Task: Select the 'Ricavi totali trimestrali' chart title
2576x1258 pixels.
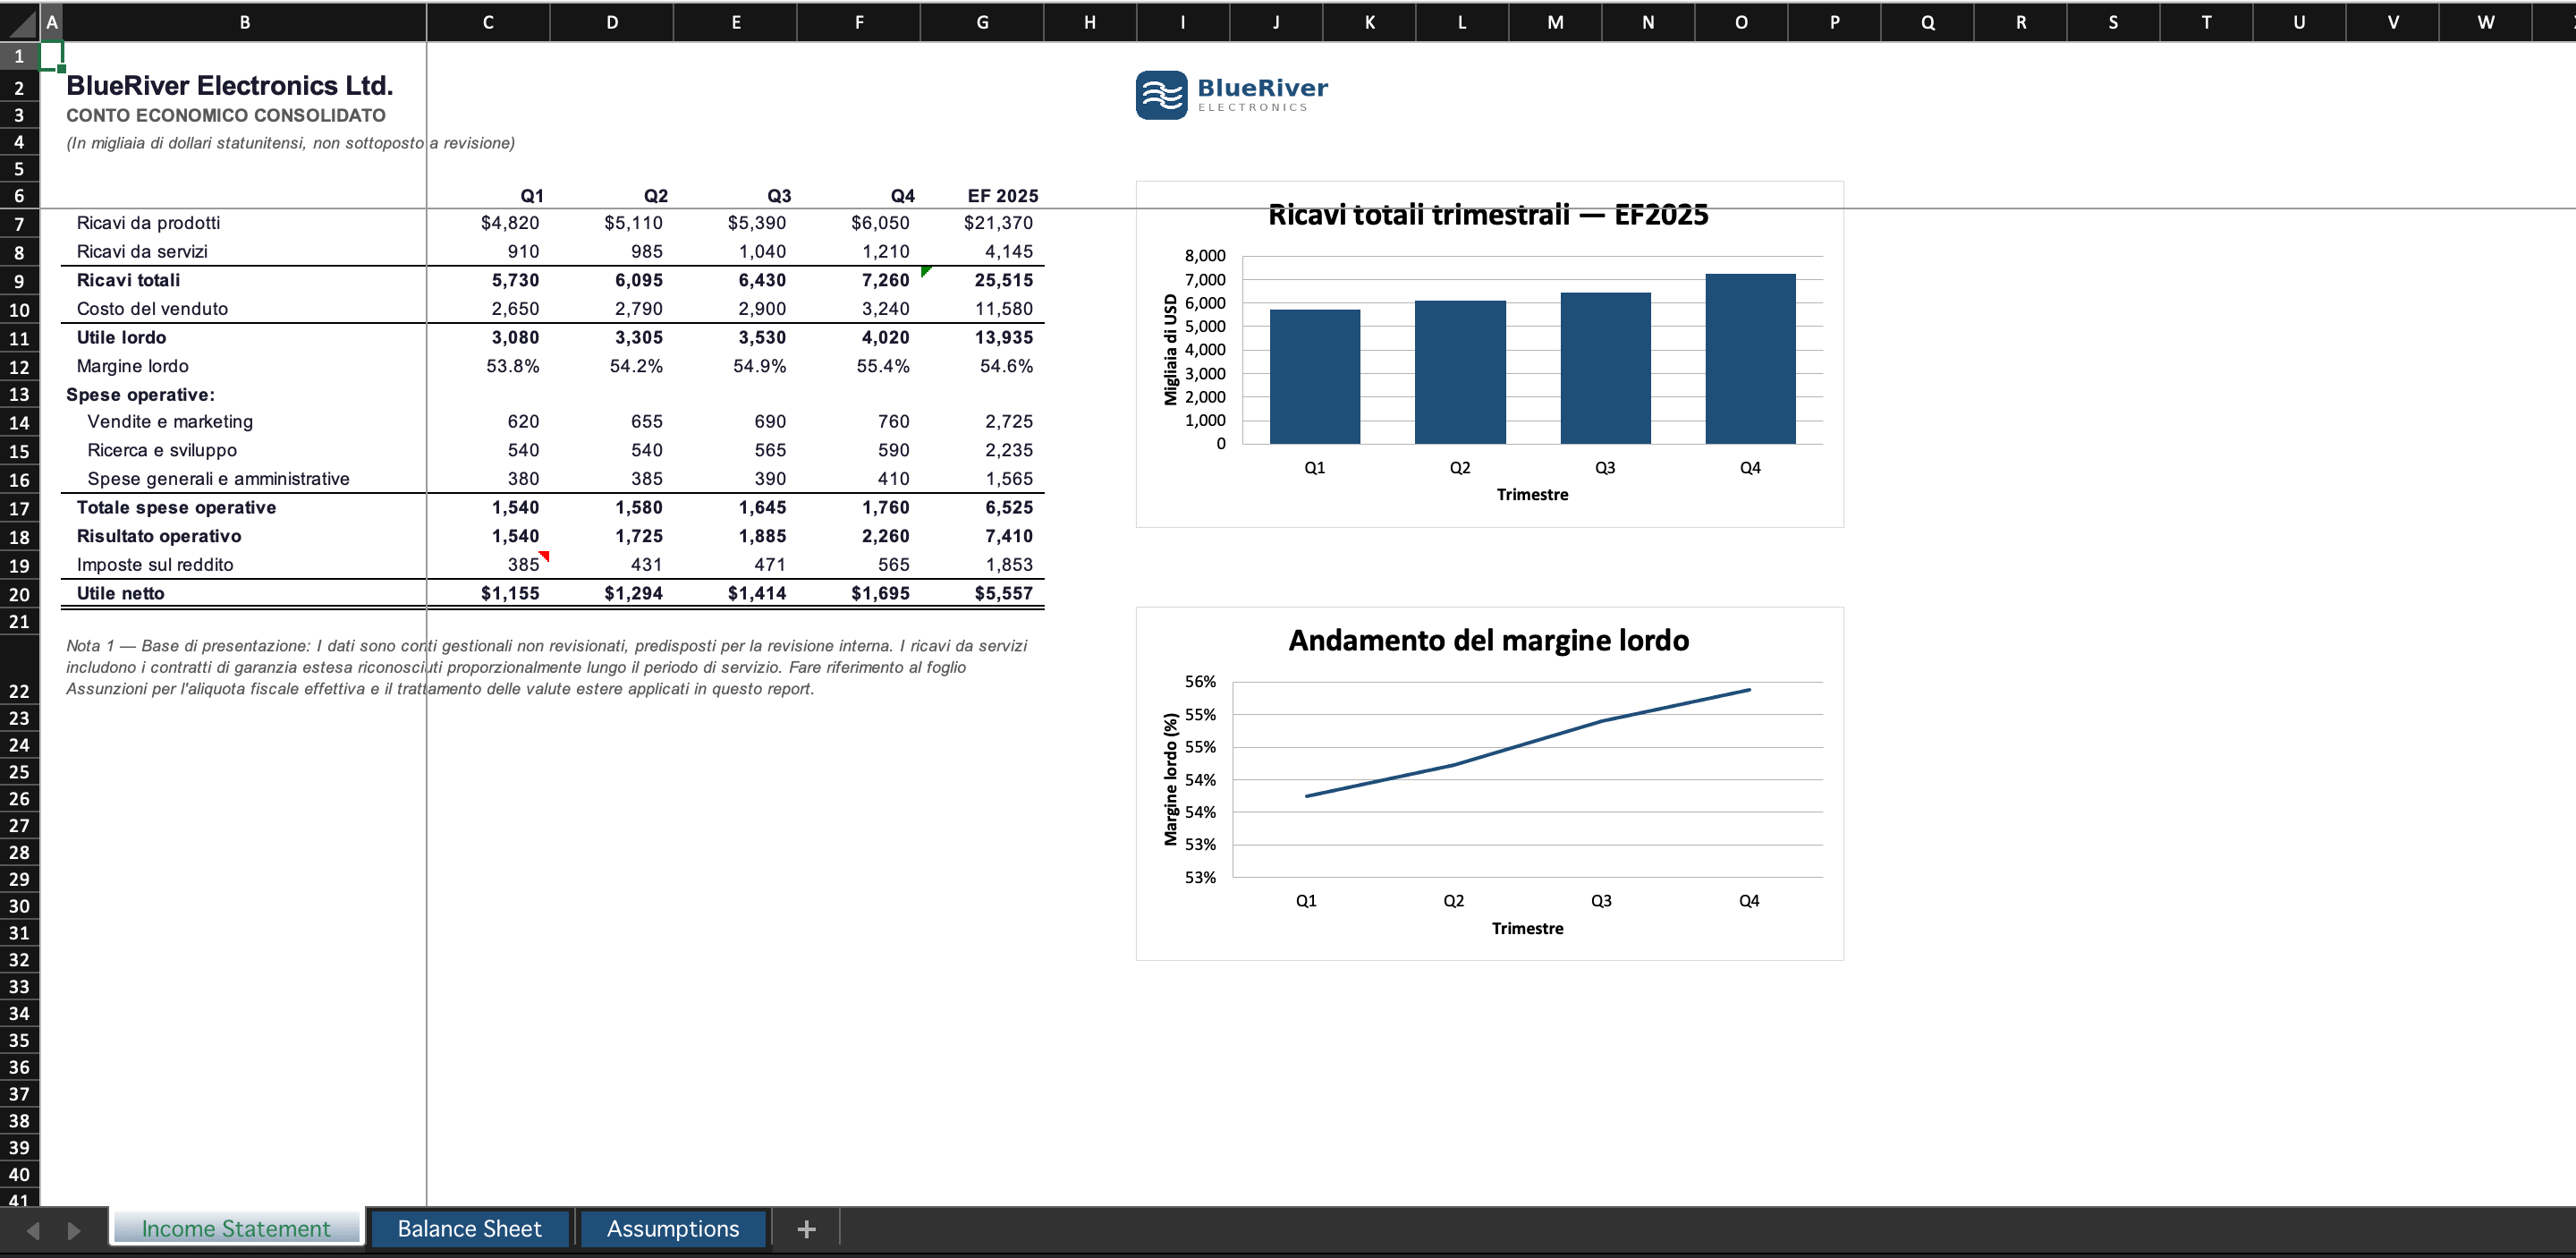Action: (x=1488, y=214)
